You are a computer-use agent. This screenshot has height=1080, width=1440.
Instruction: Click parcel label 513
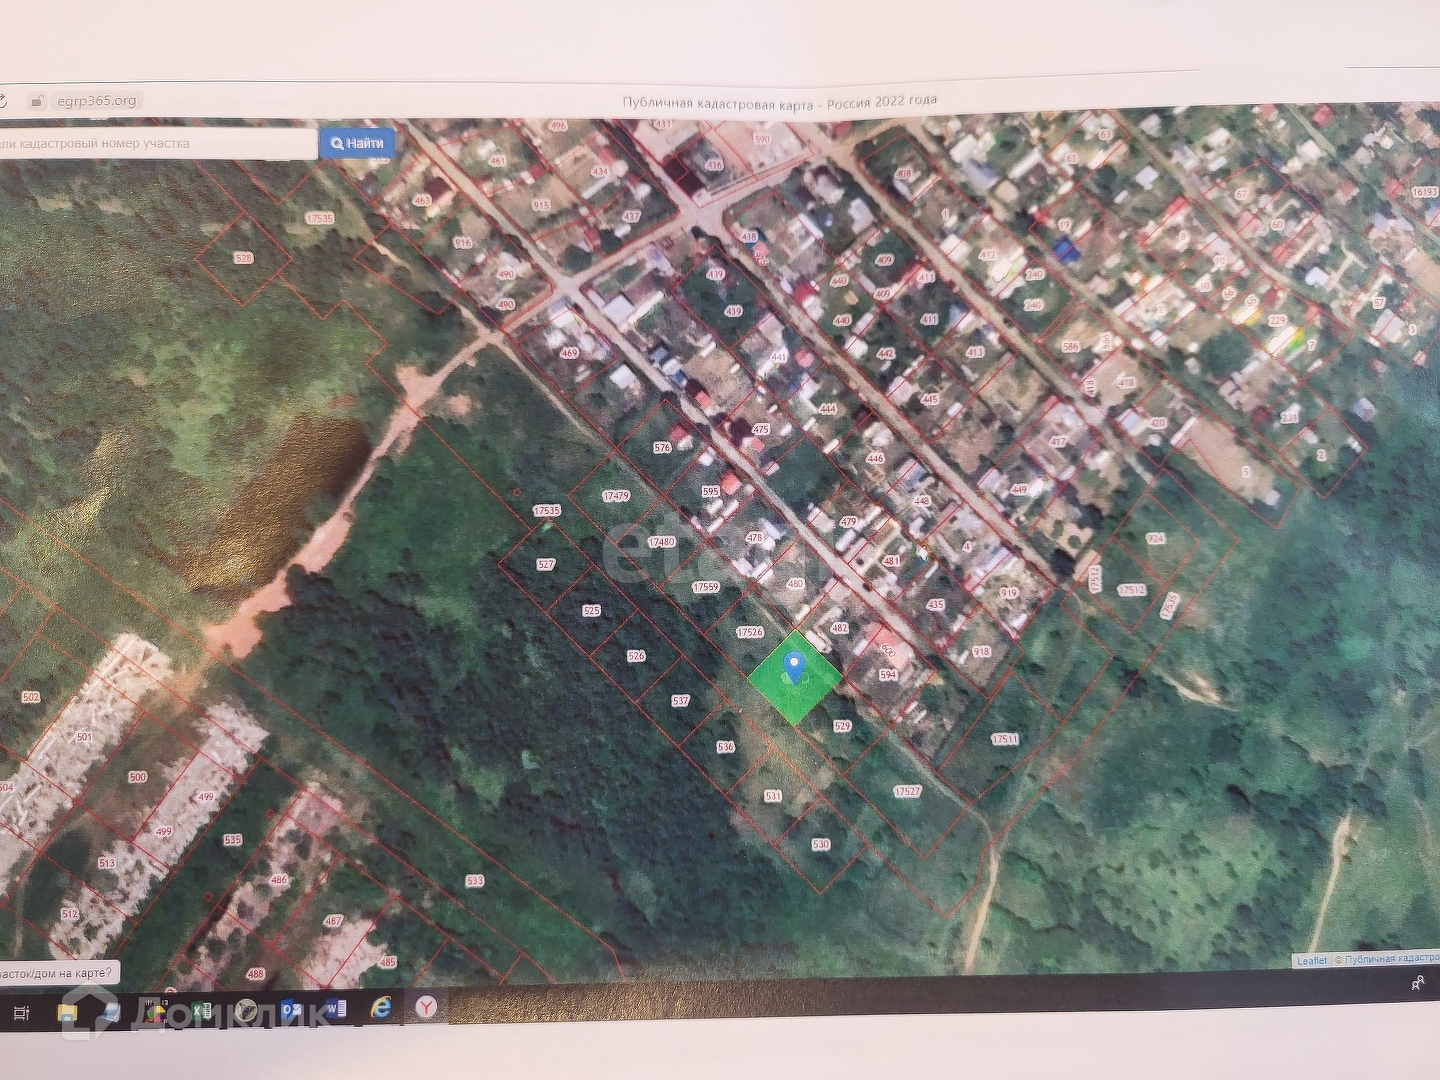tap(107, 863)
